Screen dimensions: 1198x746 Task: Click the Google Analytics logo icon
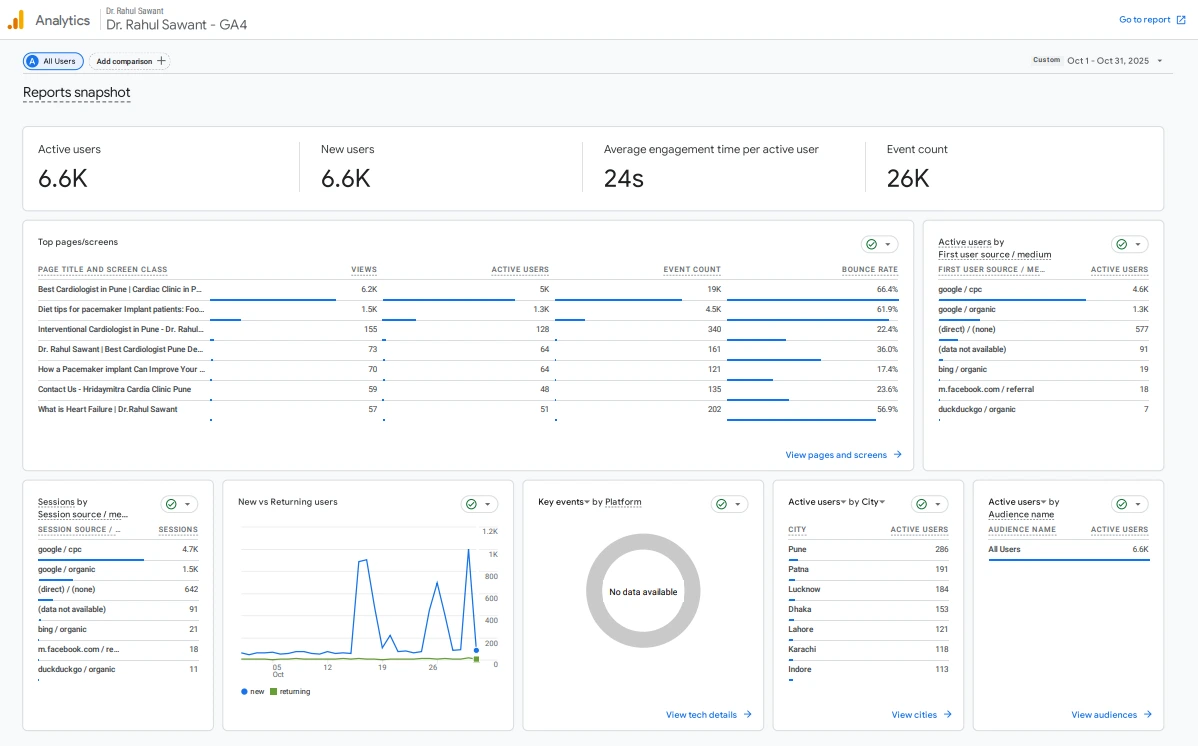[x=16, y=20]
